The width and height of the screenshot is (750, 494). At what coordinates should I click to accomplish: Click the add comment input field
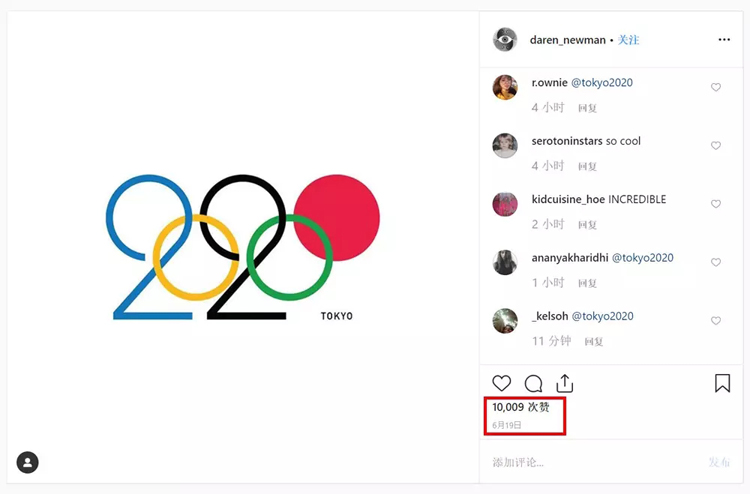pyautogui.click(x=590, y=462)
